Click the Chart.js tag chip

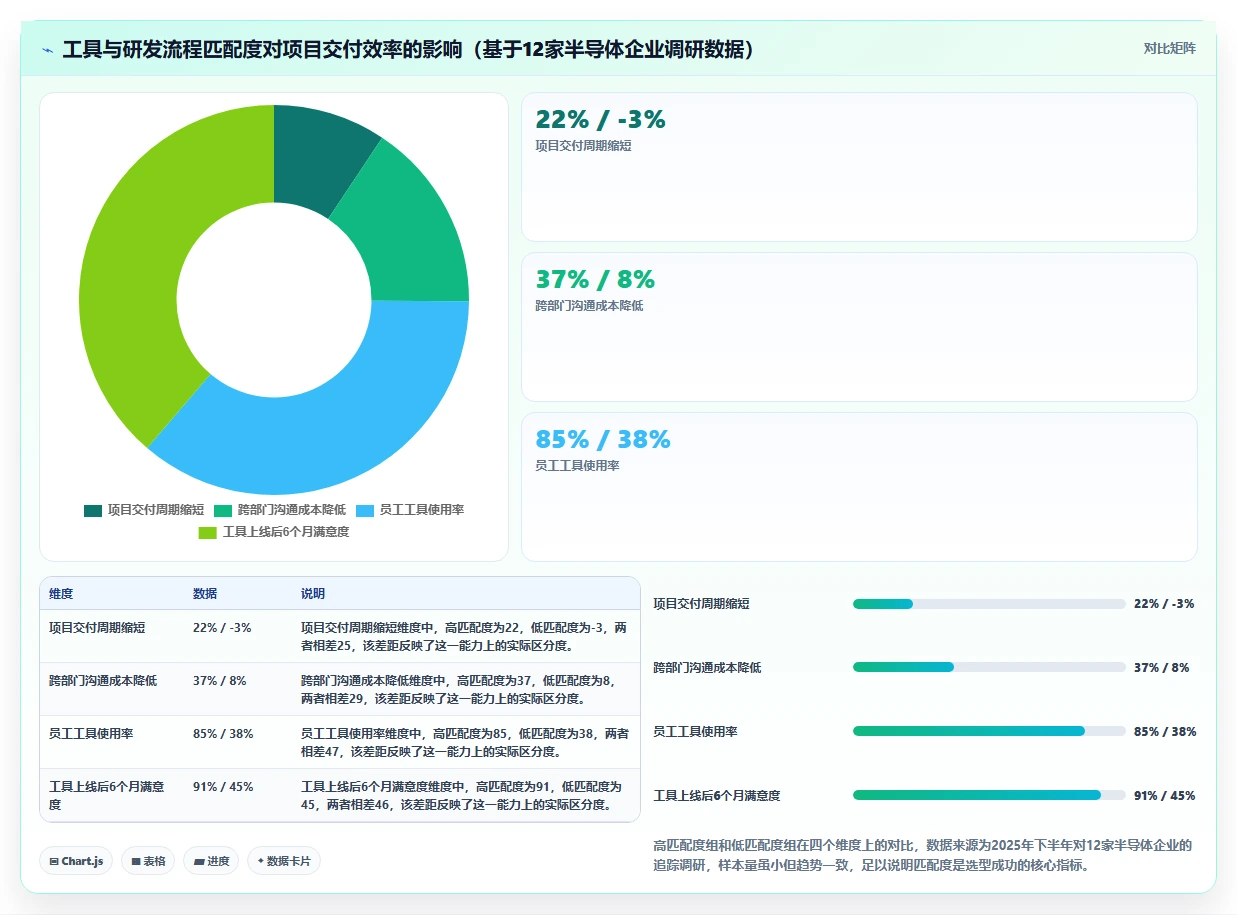(76, 861)
